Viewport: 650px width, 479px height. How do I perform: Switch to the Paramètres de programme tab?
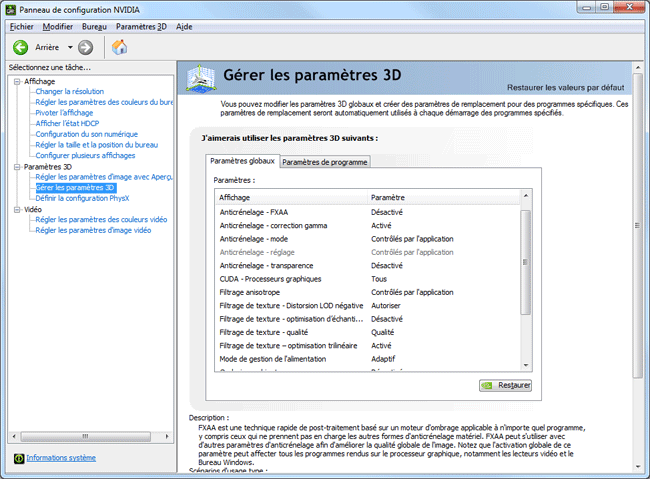[x=325, y=162]
